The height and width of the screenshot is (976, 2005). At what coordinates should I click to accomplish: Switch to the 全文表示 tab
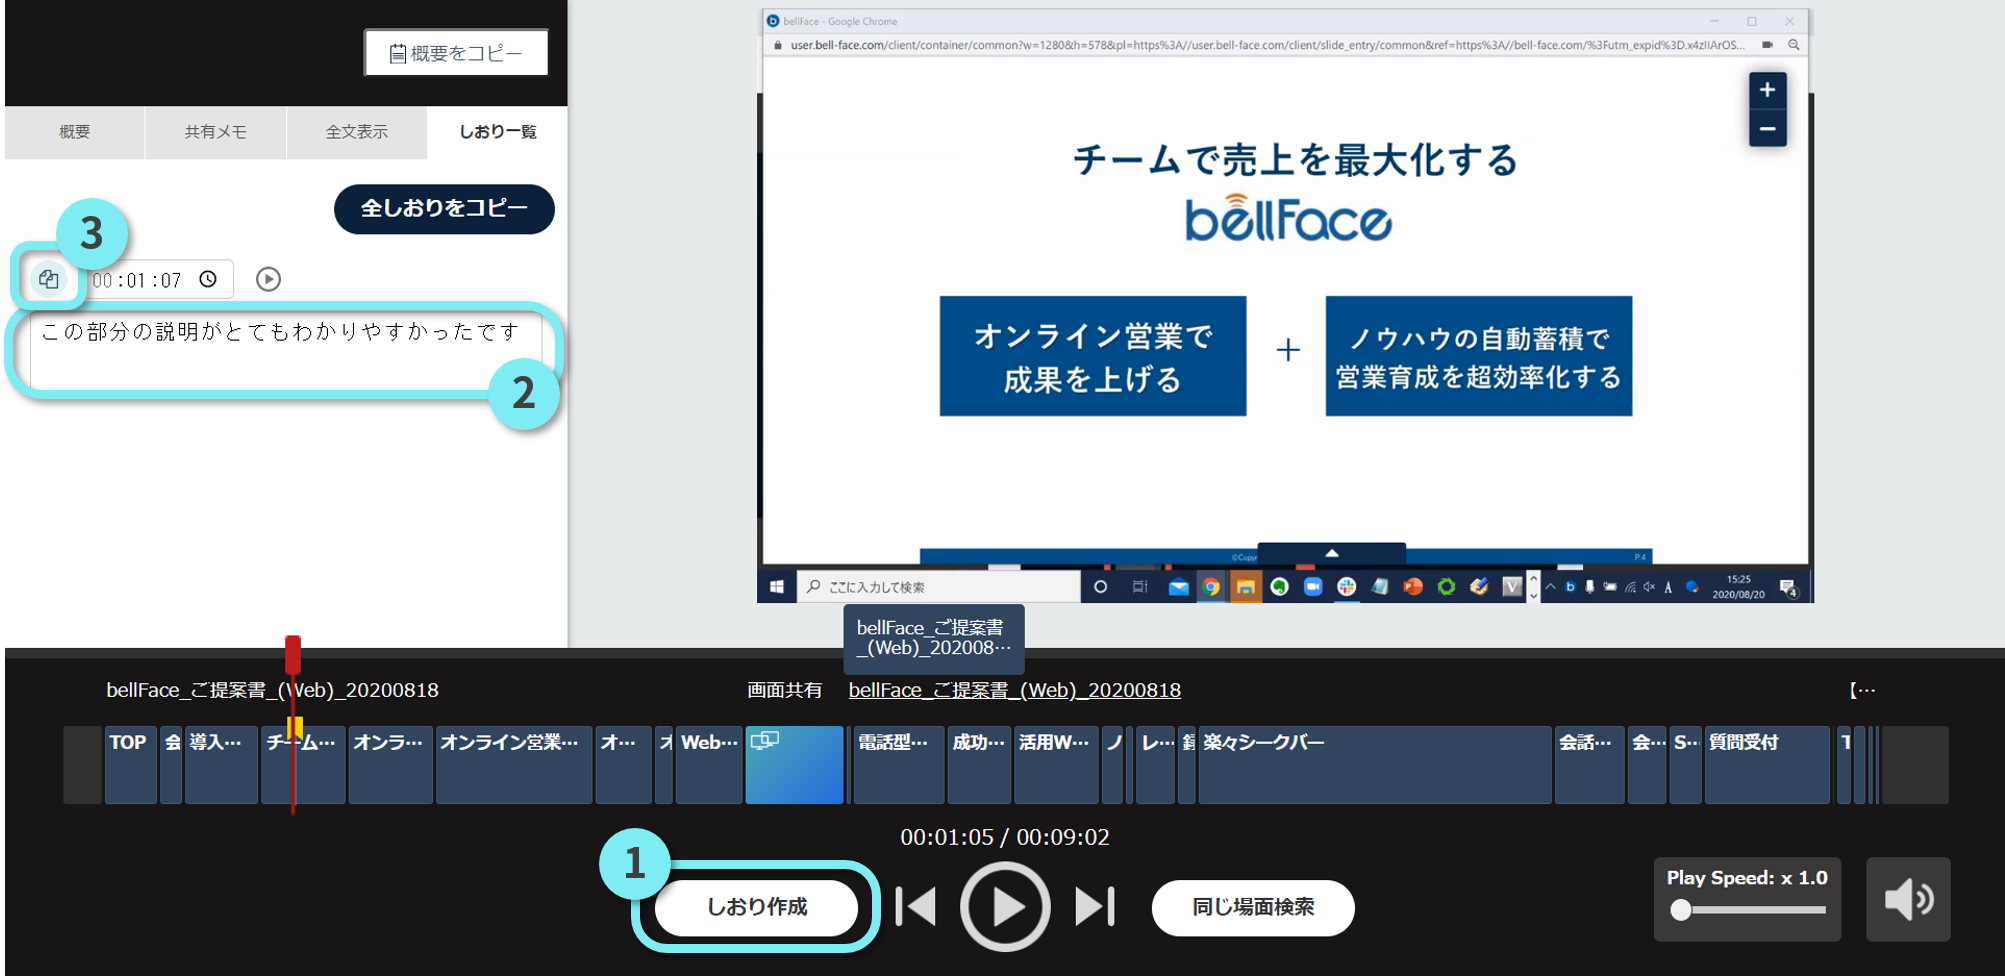click(357, 132)
